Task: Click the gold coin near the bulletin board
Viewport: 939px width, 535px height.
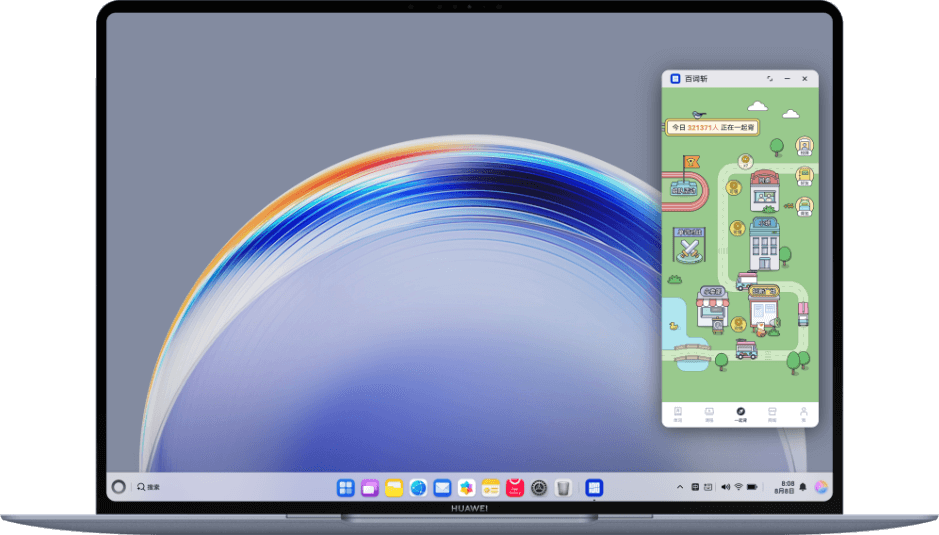Action: pyautogui.click(x=738, y=324)
